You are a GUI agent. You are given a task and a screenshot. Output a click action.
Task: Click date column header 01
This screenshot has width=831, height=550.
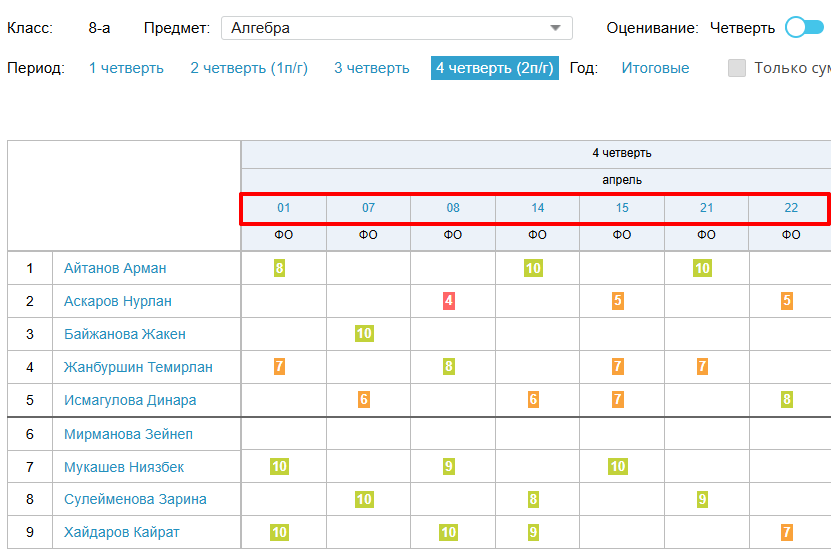point(284,208)
